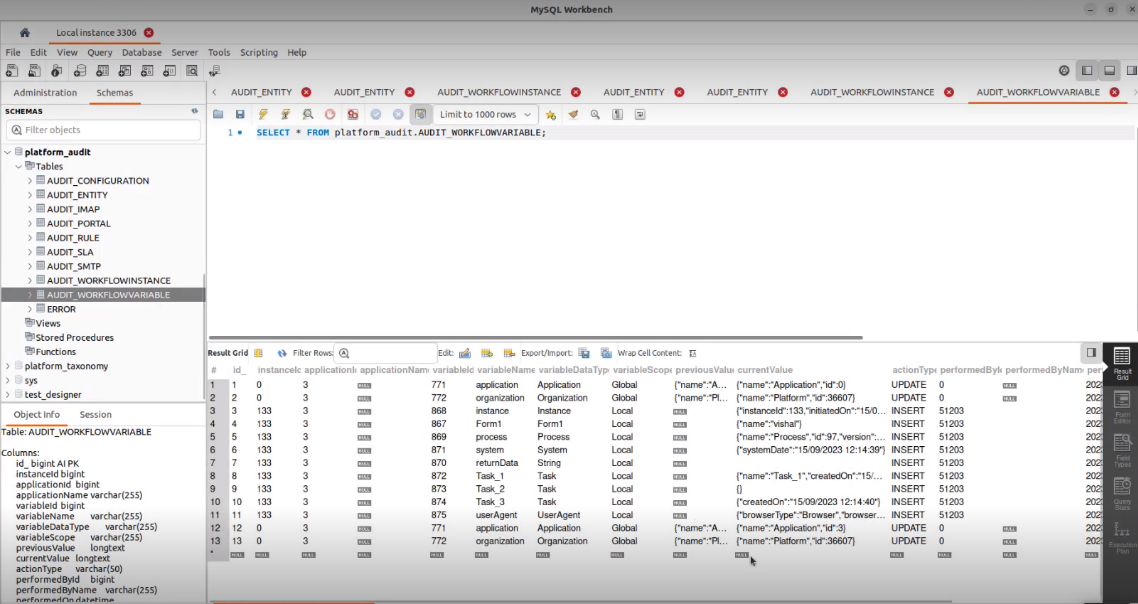Expand the AUDIT_ENTITY table node

[x=30, y=195]
